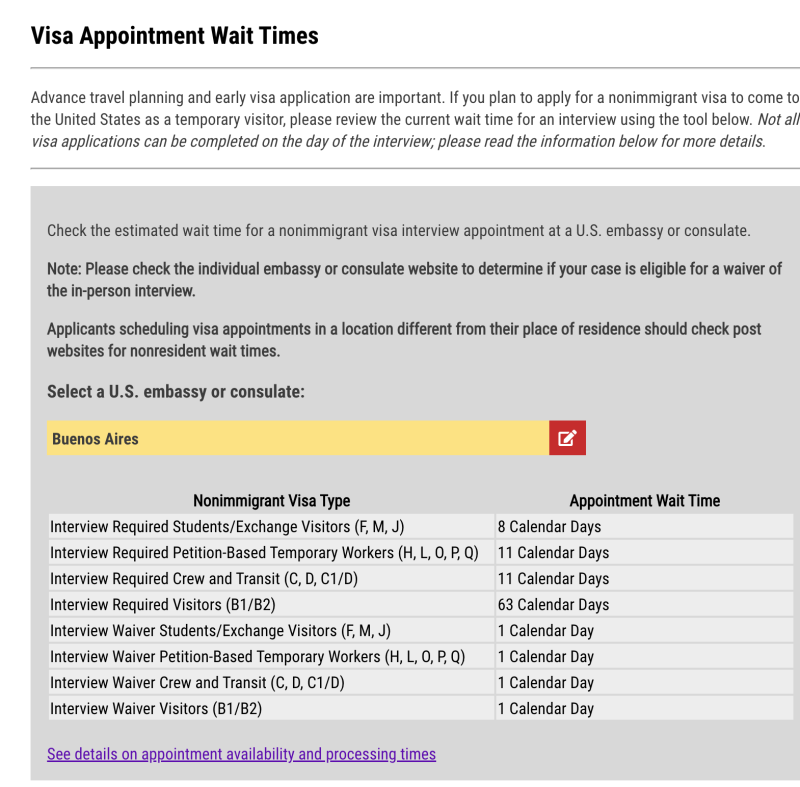Click the 63 Calendar Days wait time
The height and width of the screenshot is (787, 800).
coord(553,605)
